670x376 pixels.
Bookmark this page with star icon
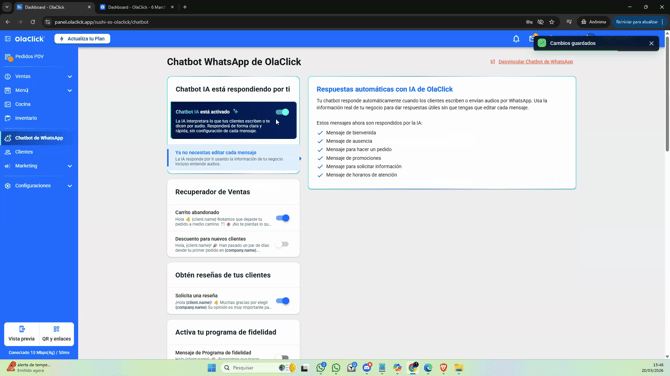(x=552, y=22)
